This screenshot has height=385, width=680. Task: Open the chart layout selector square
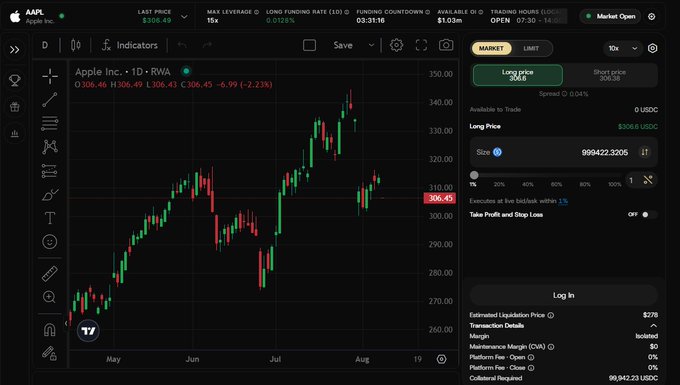click(x=309, y=45)
